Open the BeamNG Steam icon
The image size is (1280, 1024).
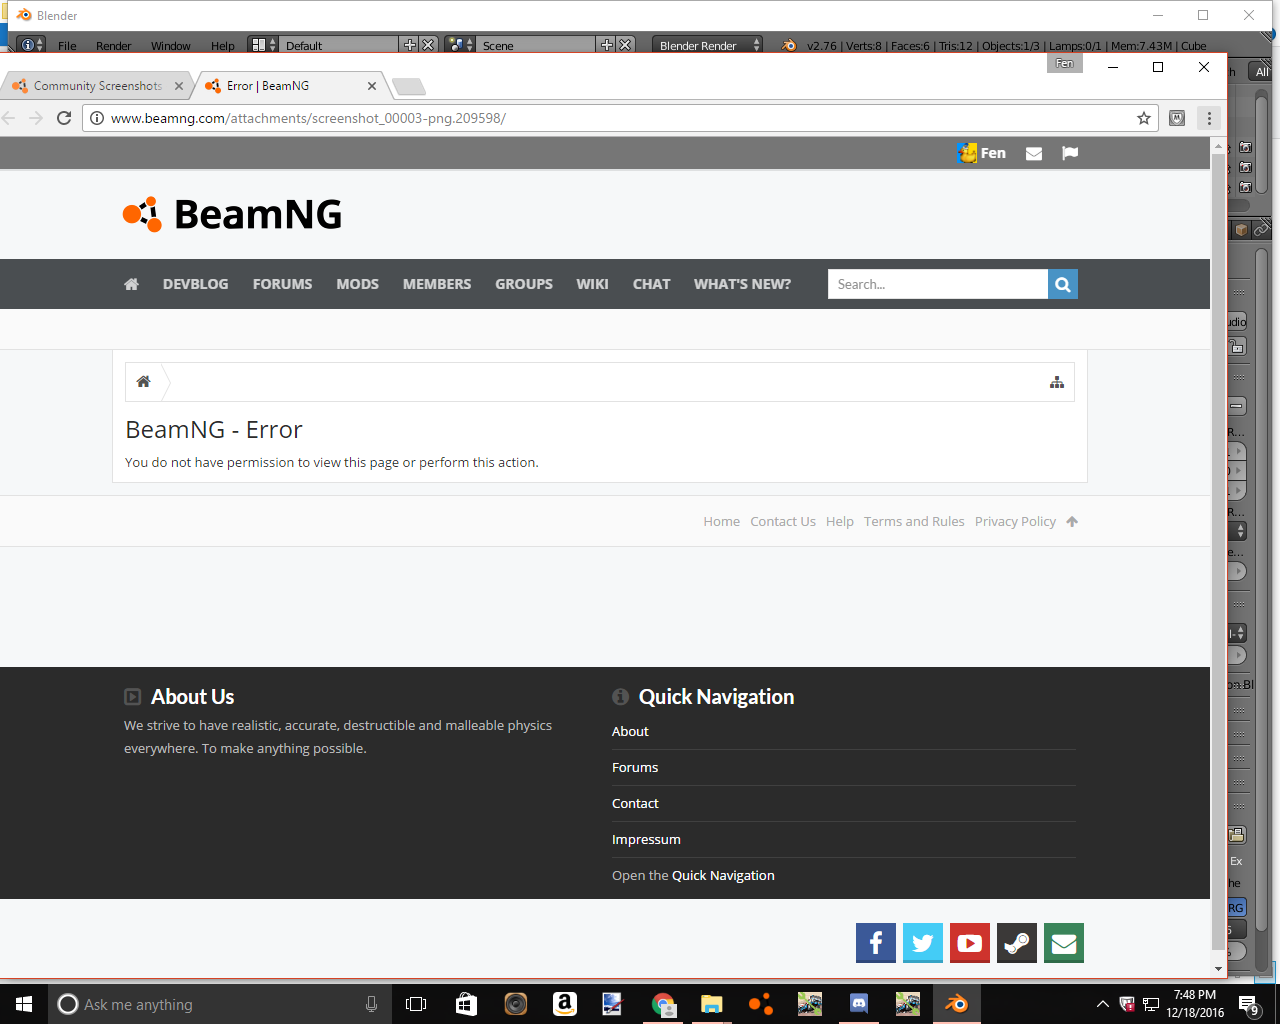coord(1017,943)
